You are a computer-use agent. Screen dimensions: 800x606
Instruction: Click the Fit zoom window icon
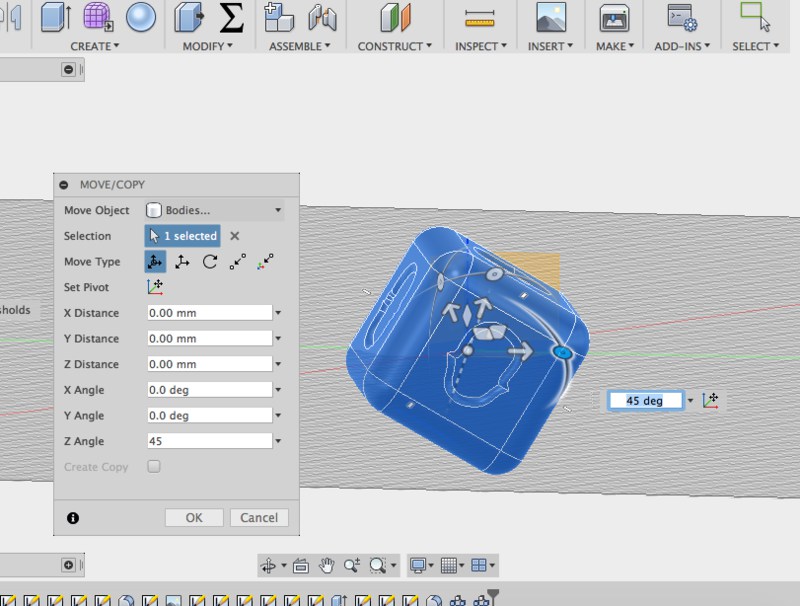[378, 565]
